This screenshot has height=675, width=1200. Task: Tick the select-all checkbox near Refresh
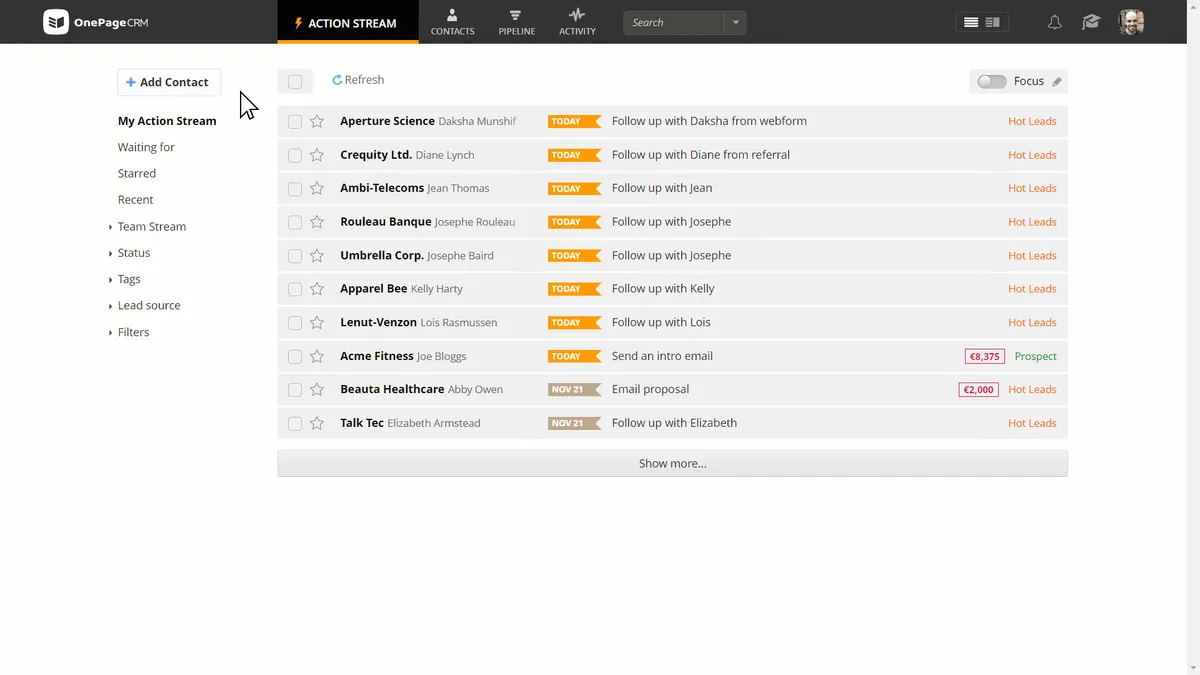[295, 82]
